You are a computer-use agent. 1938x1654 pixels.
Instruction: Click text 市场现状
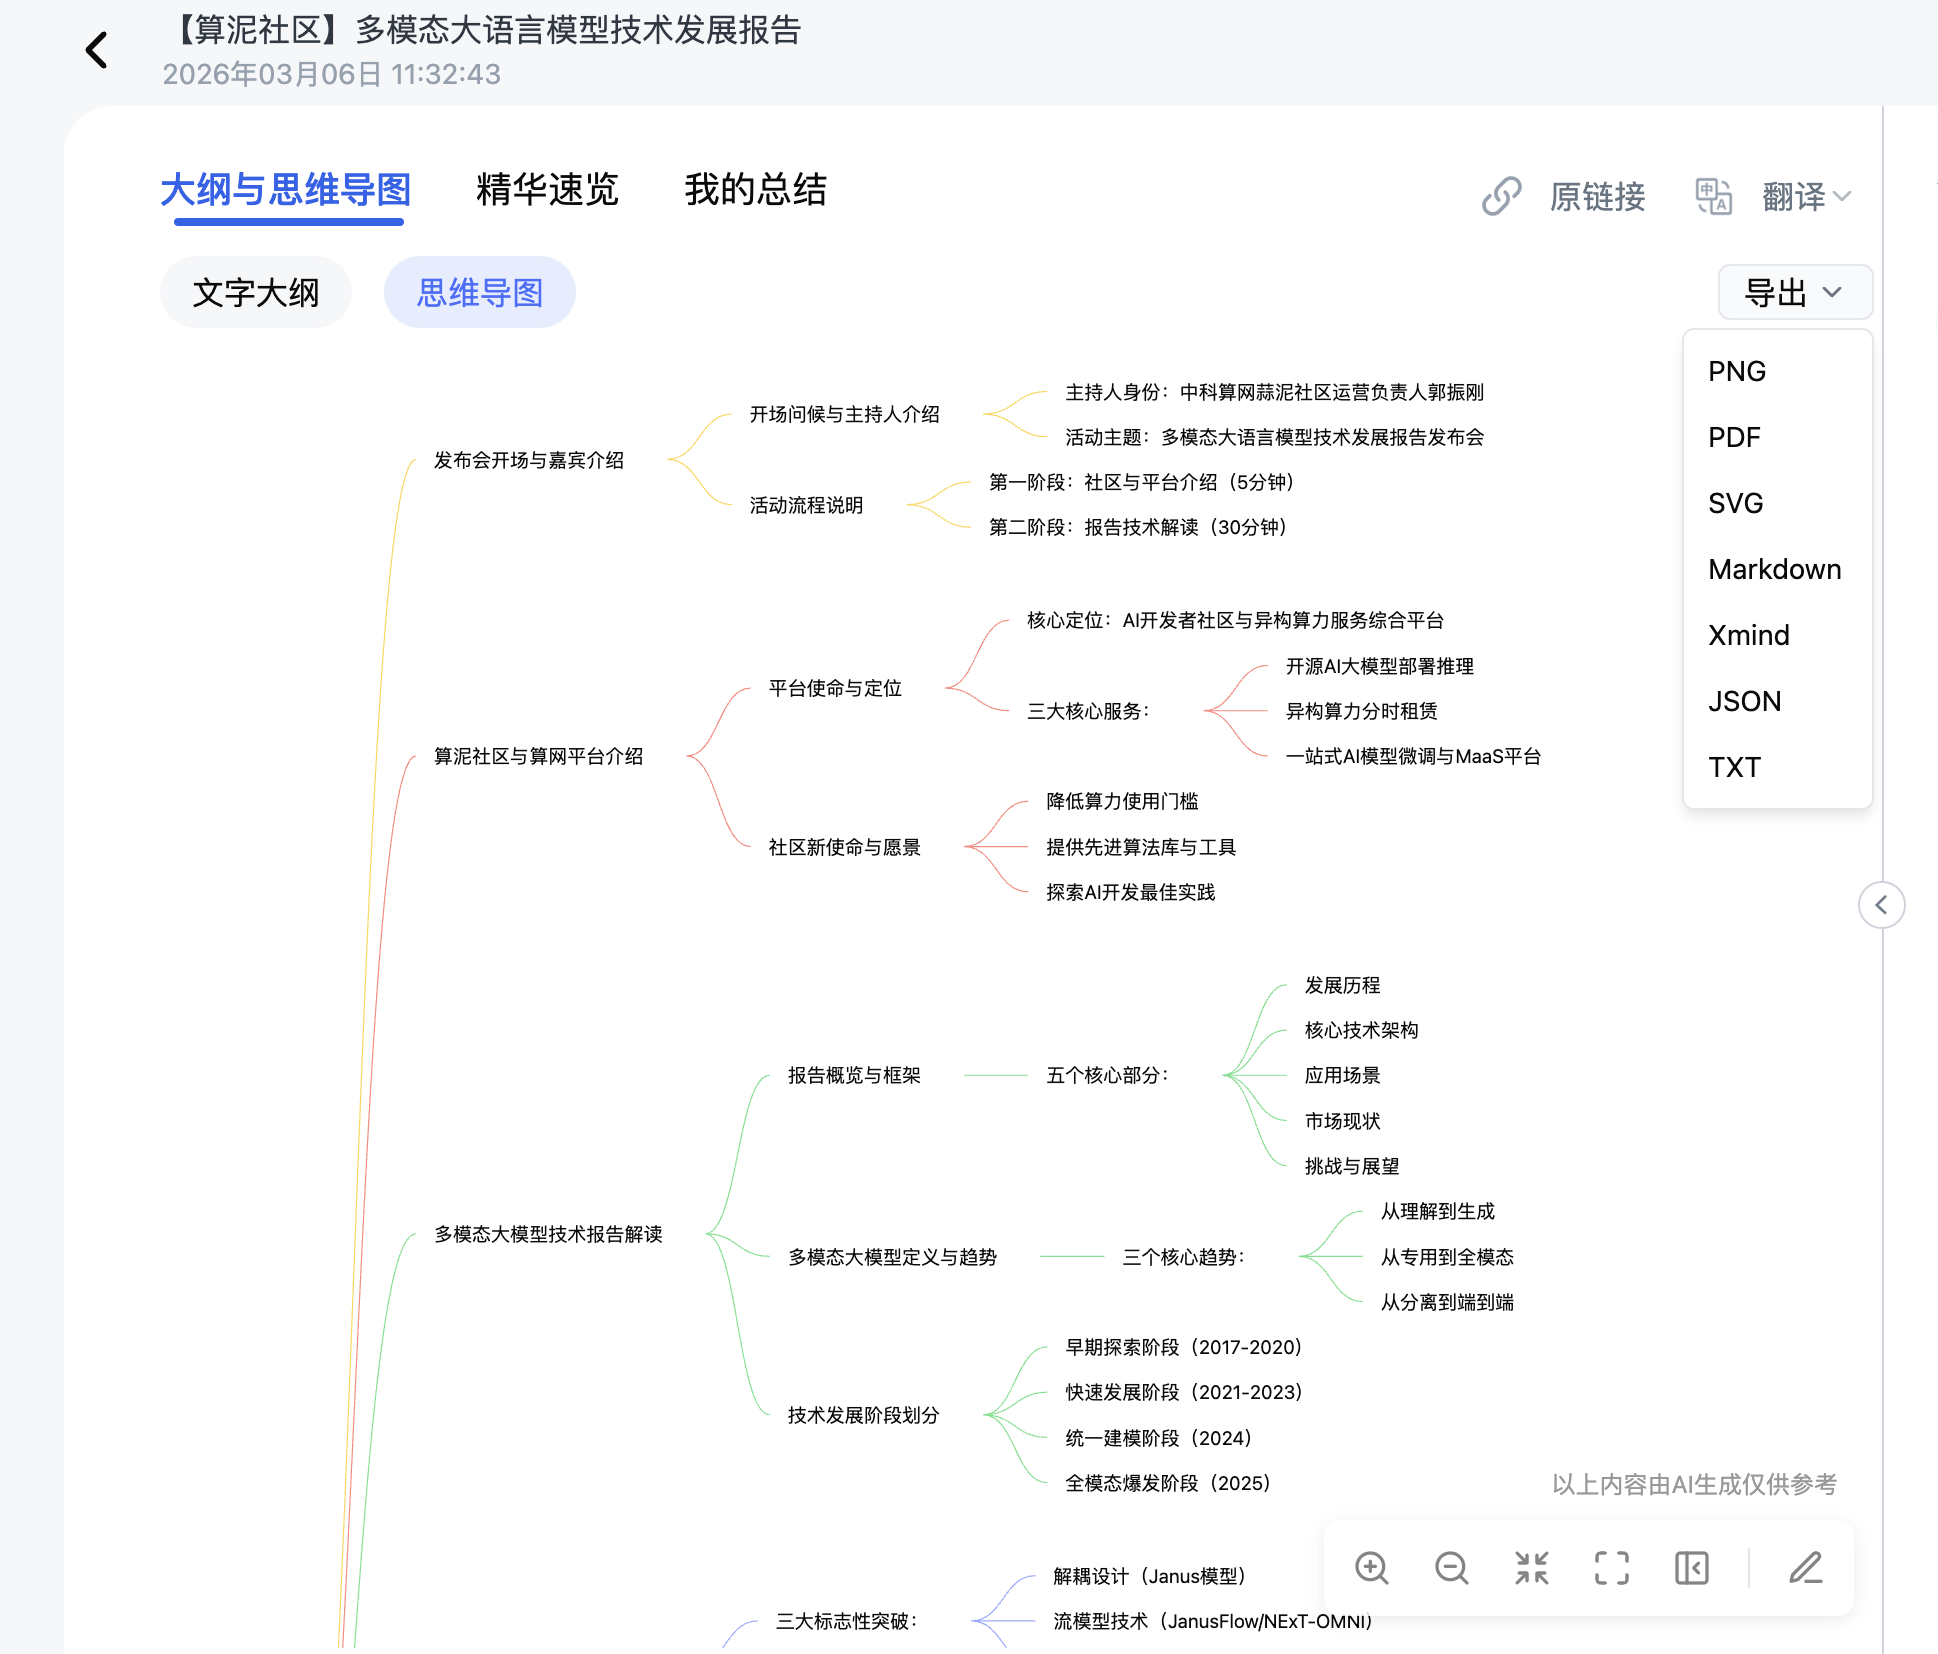pos(1342,1121)
